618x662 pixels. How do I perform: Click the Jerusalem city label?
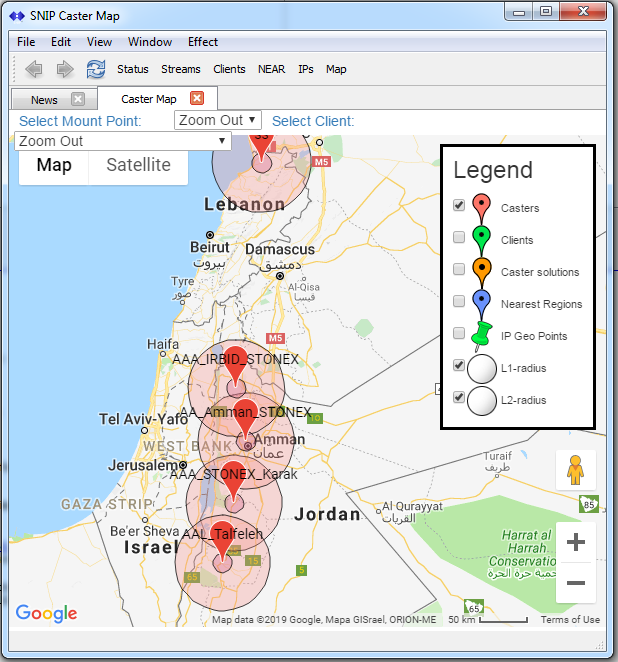143,465
